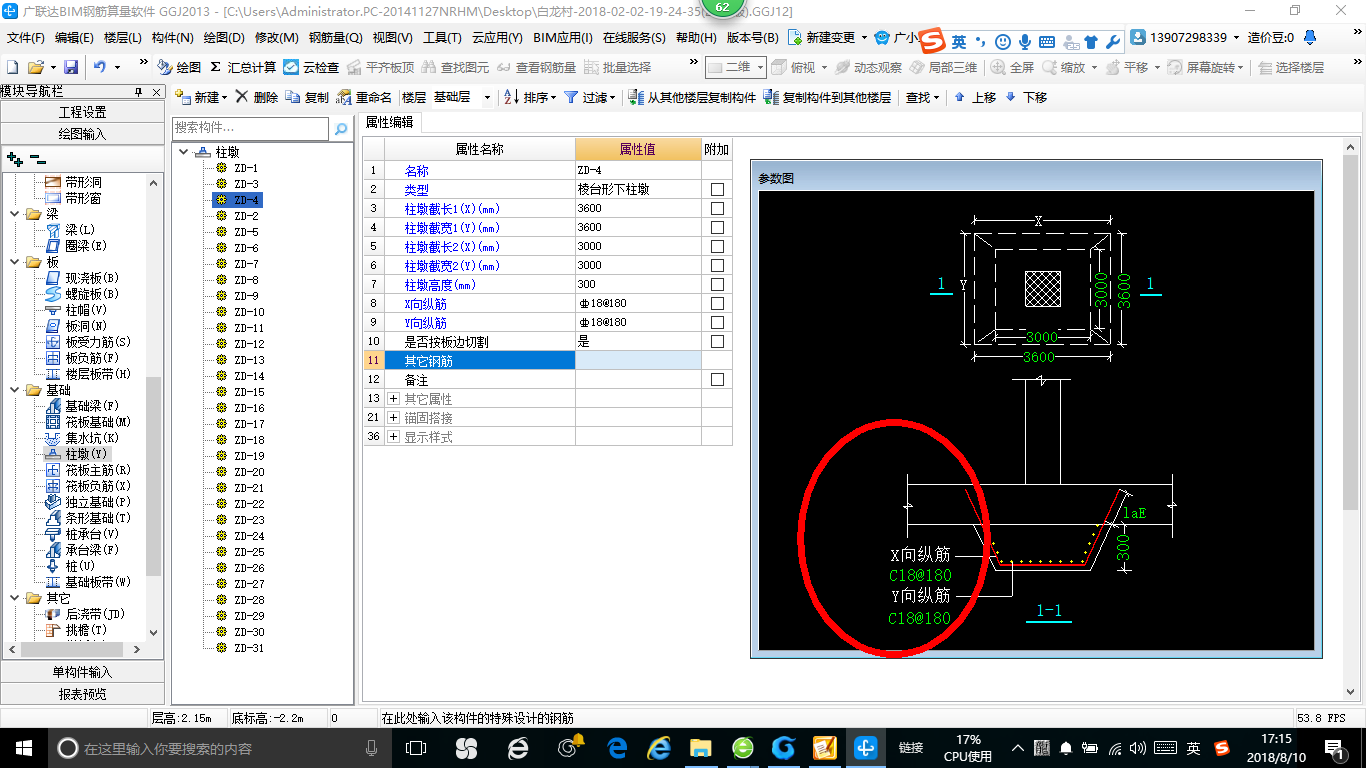Run 汇总计算 from the toolbar

click(x=243, y=67)
